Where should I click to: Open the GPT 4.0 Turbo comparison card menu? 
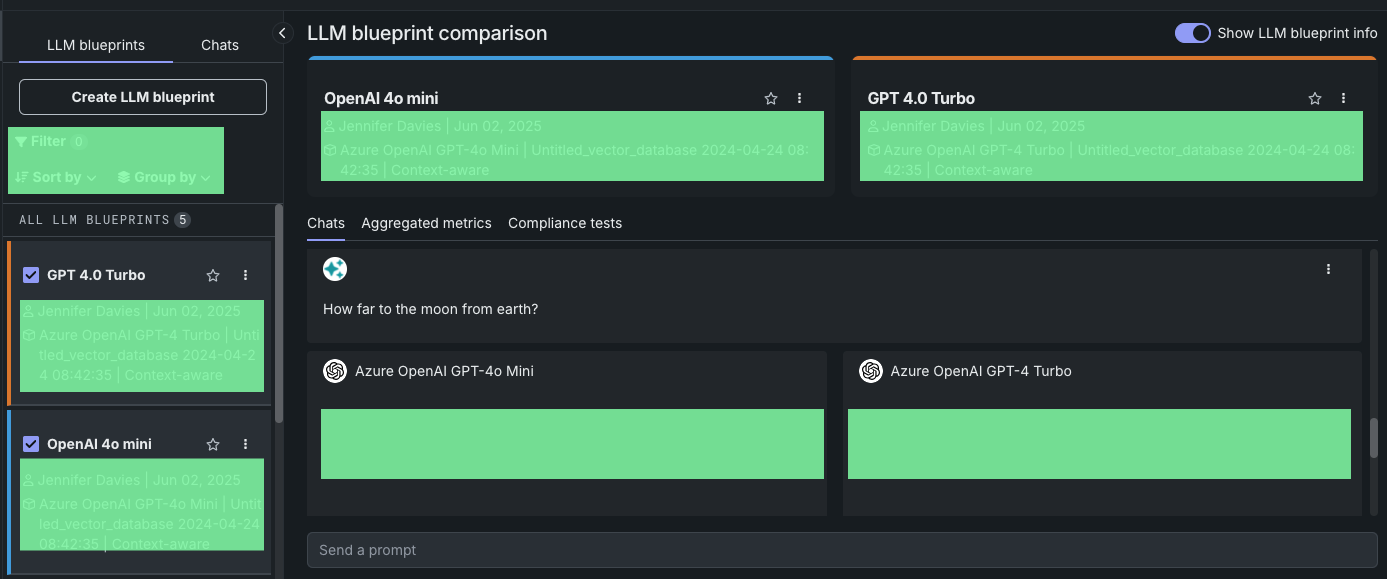point(1343,98)
